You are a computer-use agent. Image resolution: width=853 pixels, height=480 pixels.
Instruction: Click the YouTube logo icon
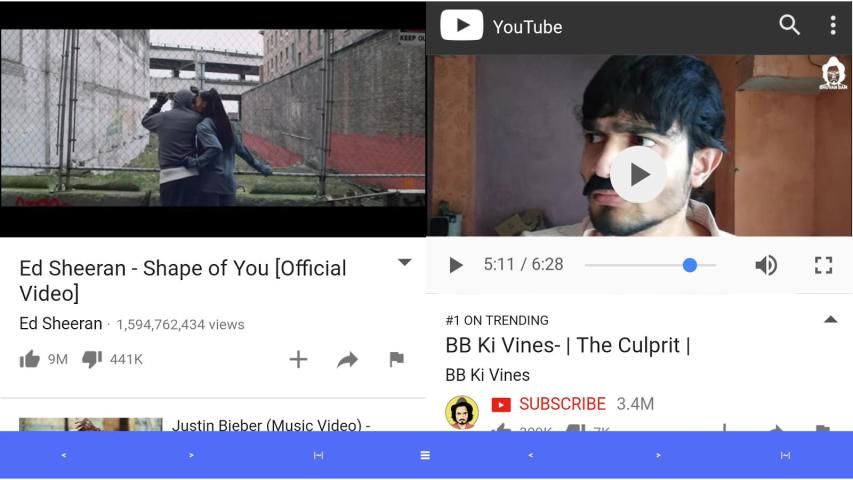(461, 25)
